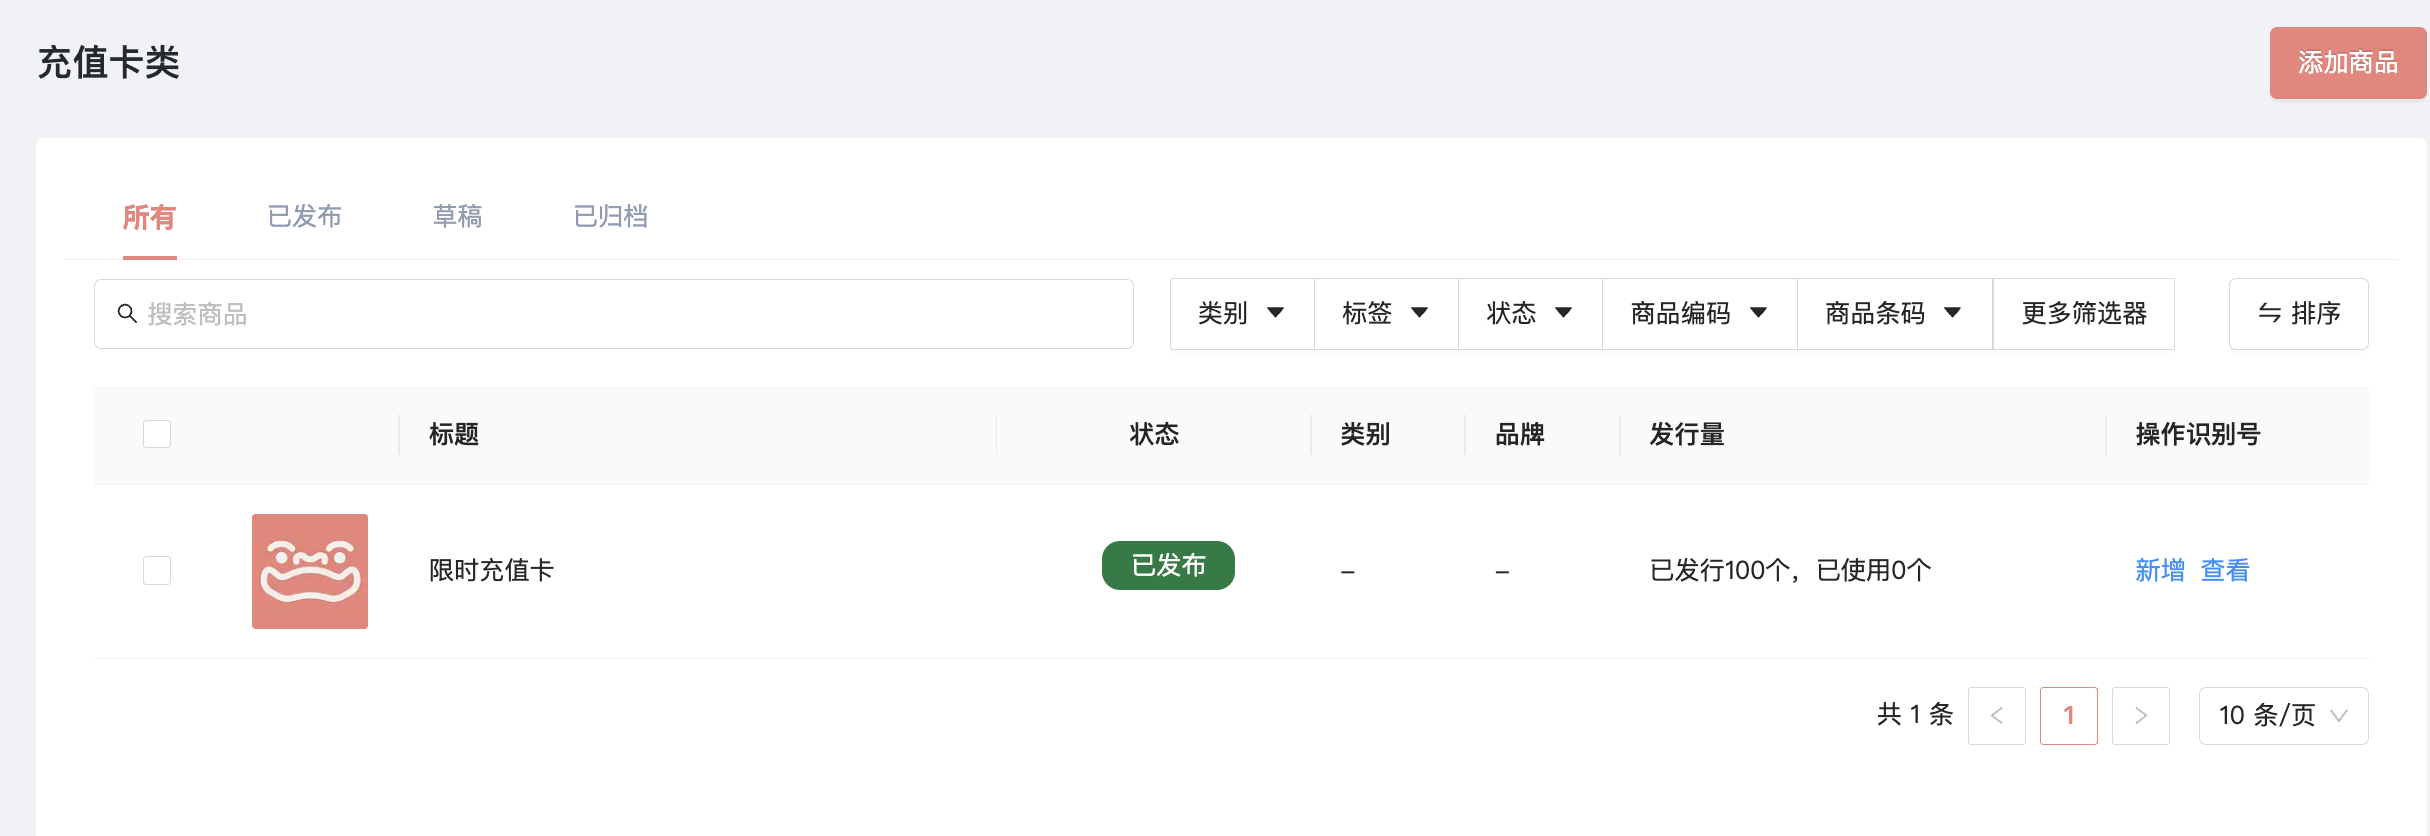
Task: Open the 限时充值卡 product thumbnail
Action: 310,571
